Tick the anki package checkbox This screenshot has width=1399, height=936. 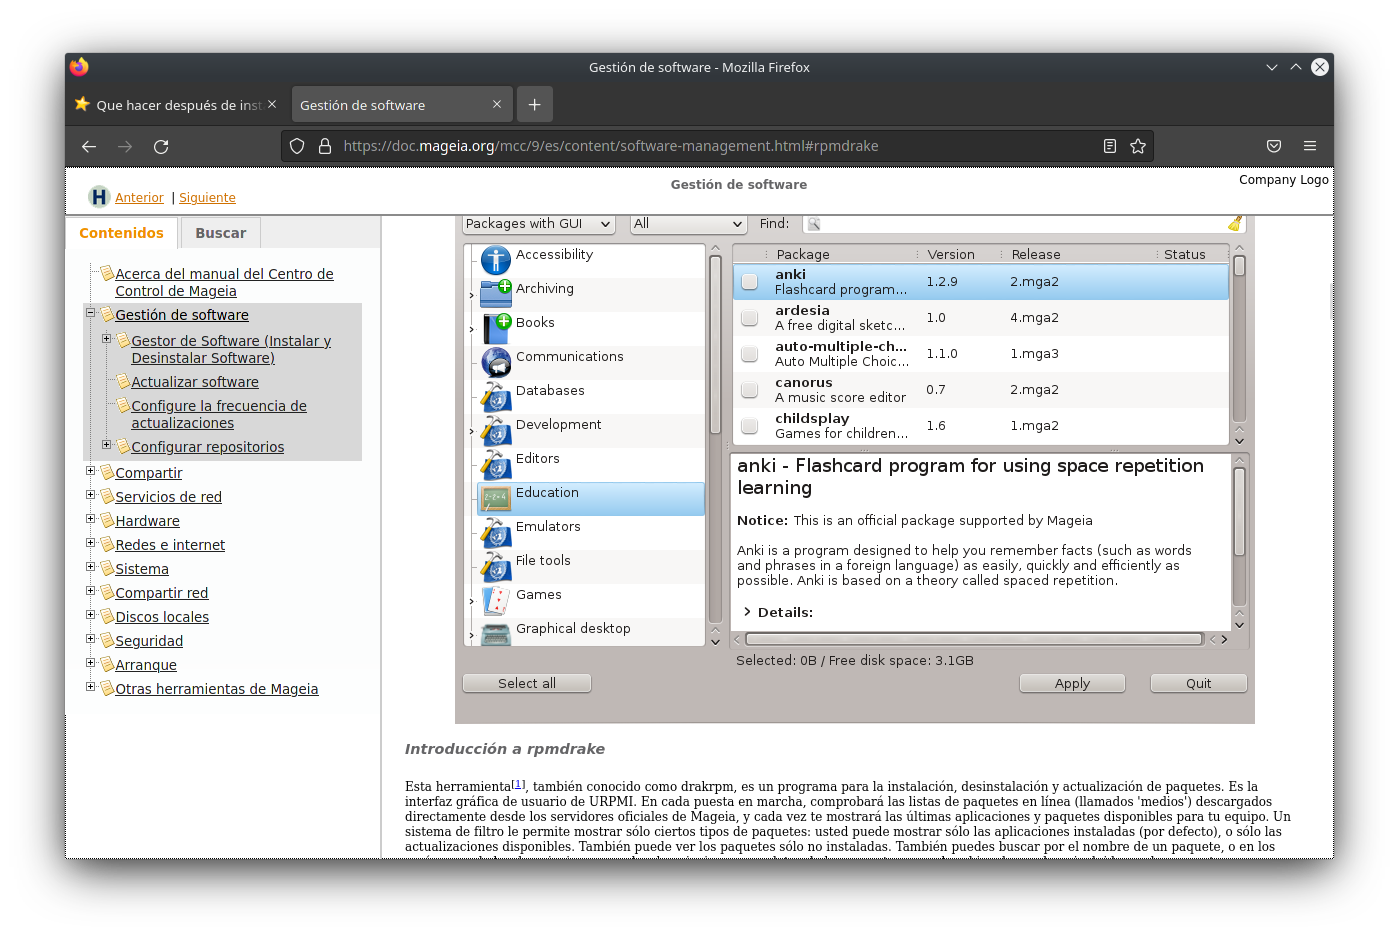749,282
